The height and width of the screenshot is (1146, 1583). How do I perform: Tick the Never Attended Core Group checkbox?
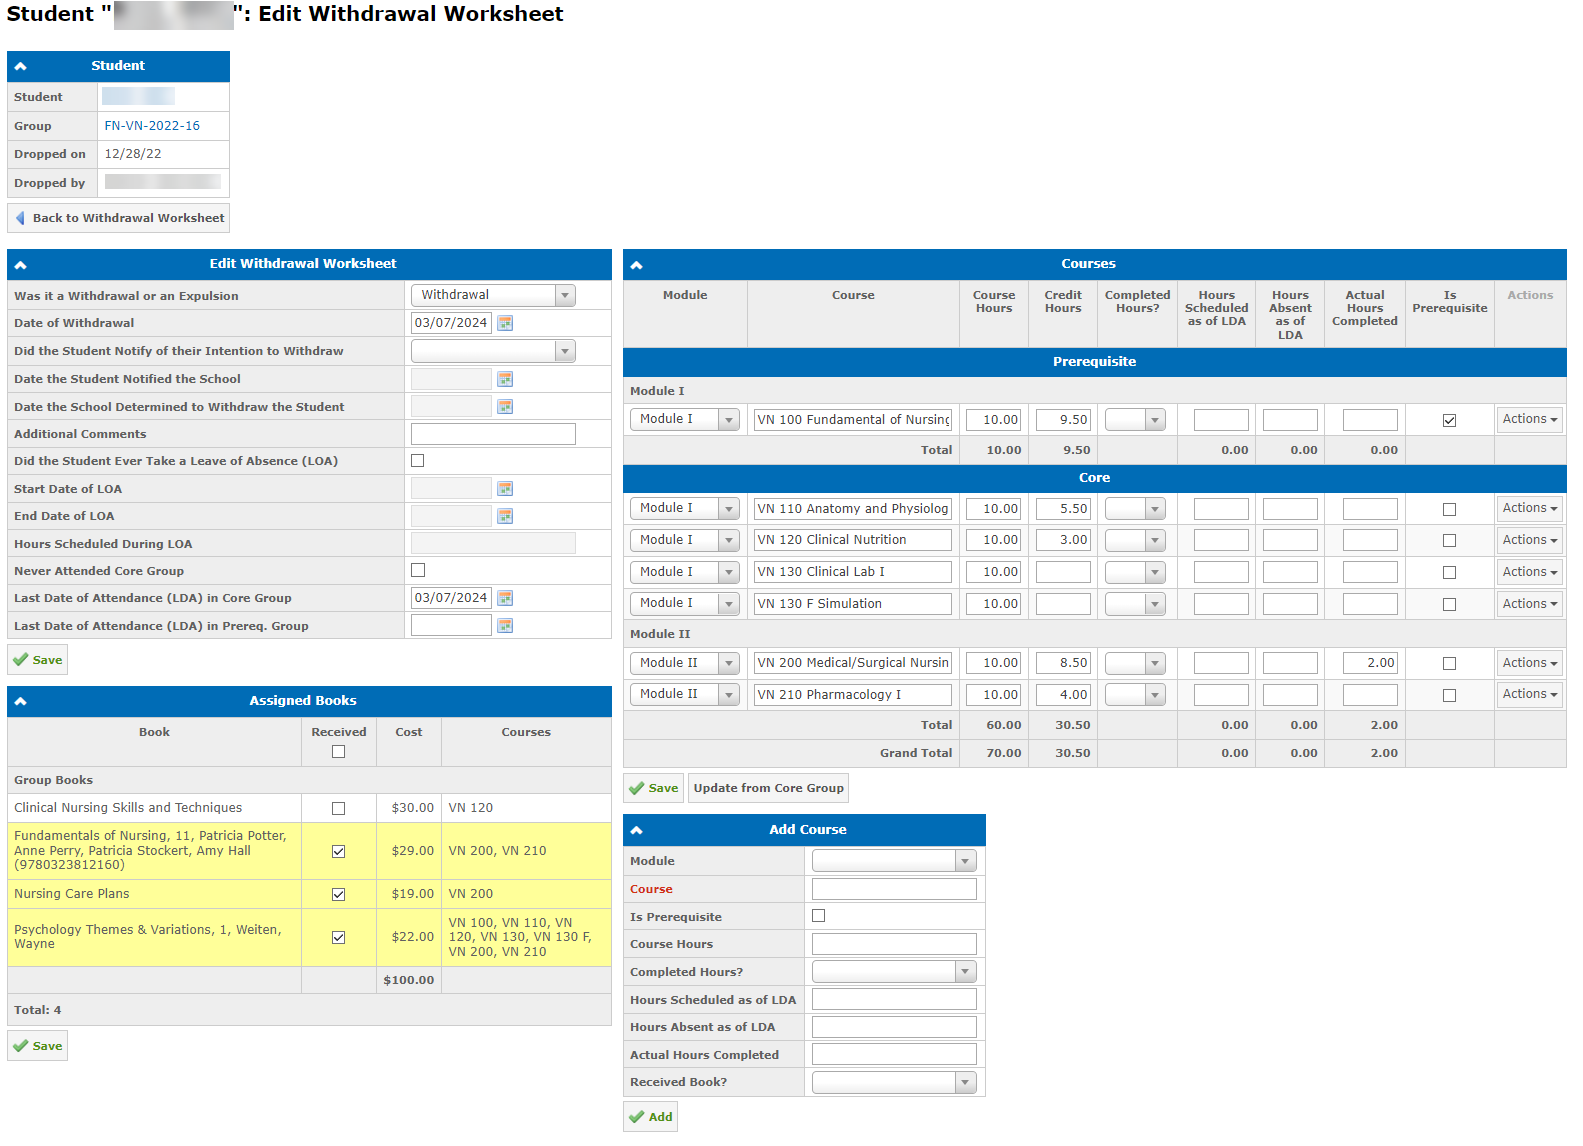click(418, 570)
